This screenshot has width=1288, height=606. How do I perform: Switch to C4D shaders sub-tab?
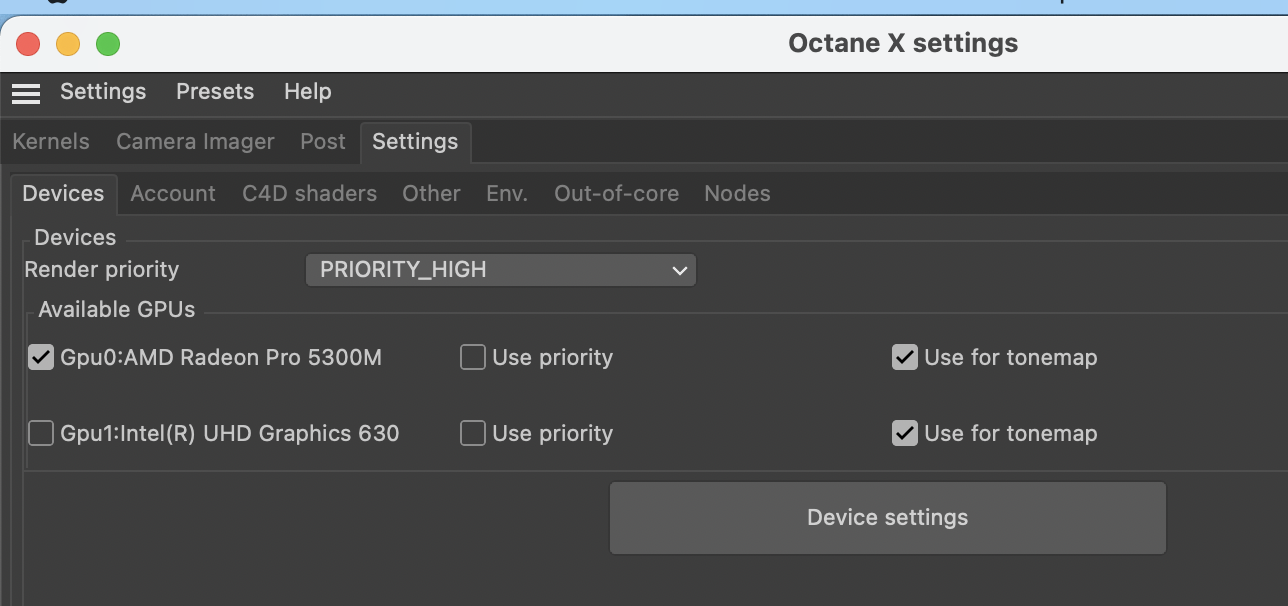click(309, 194)
